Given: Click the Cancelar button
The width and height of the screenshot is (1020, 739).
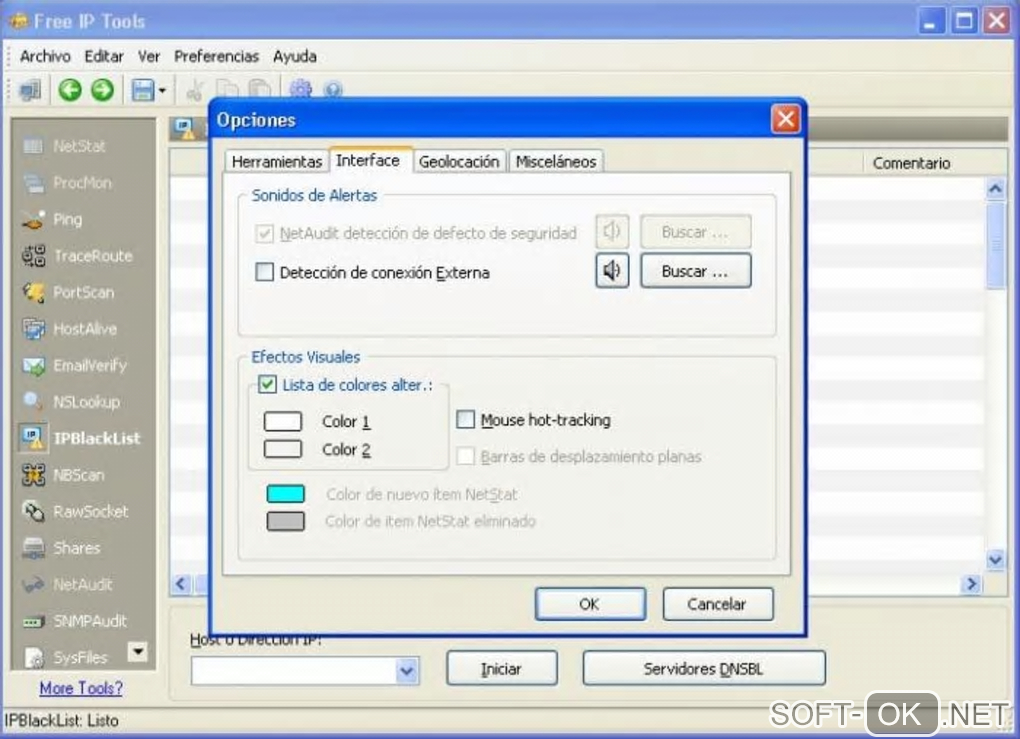Looking at the screenshot, I should (x=718, y=604).
